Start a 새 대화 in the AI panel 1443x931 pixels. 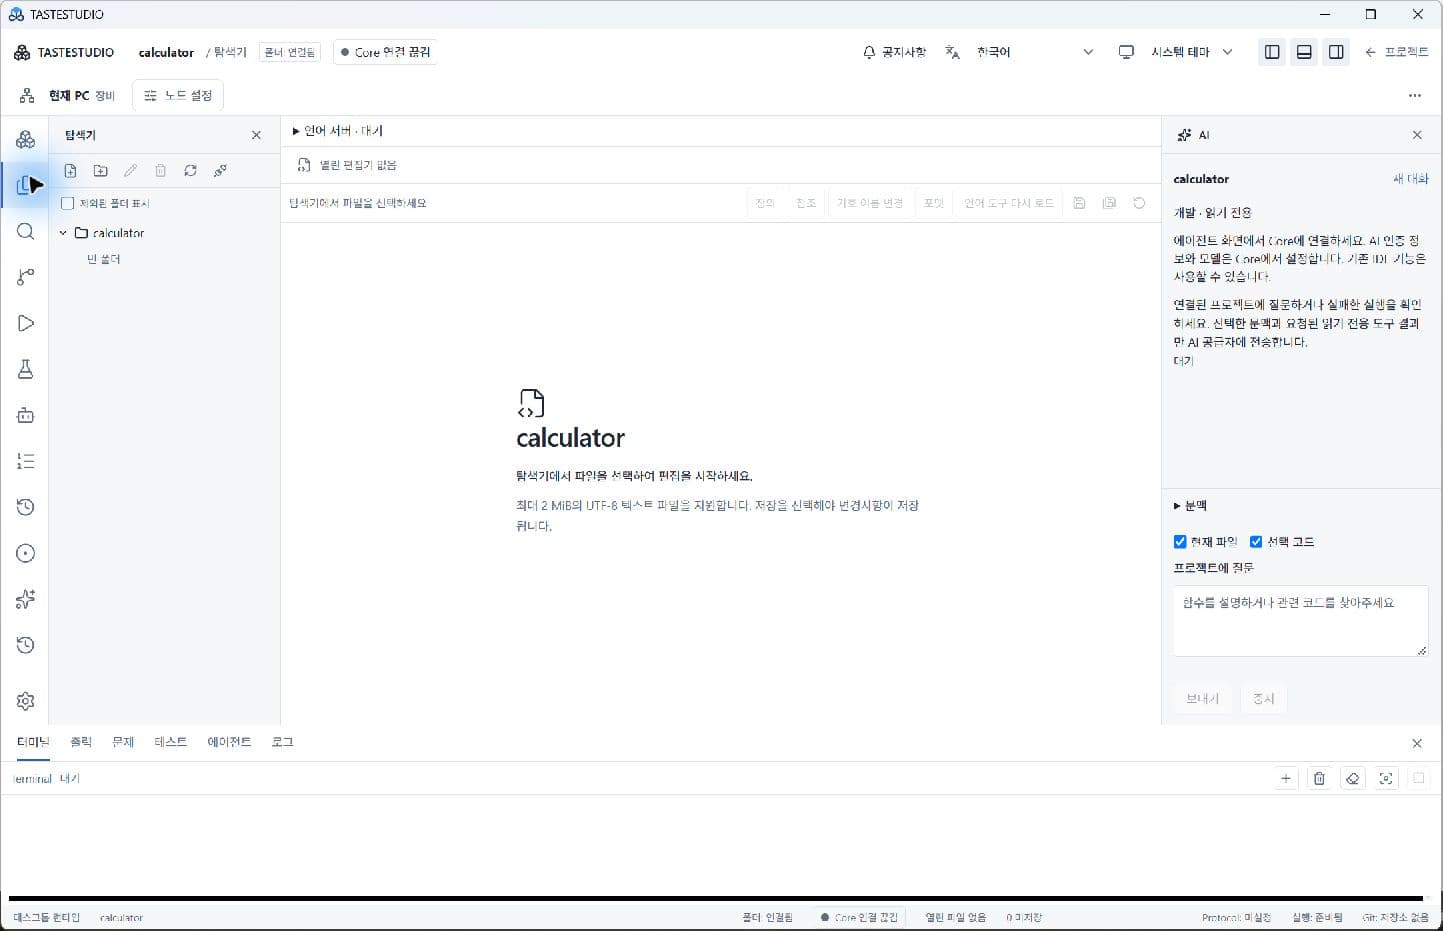click(1411, 179)
